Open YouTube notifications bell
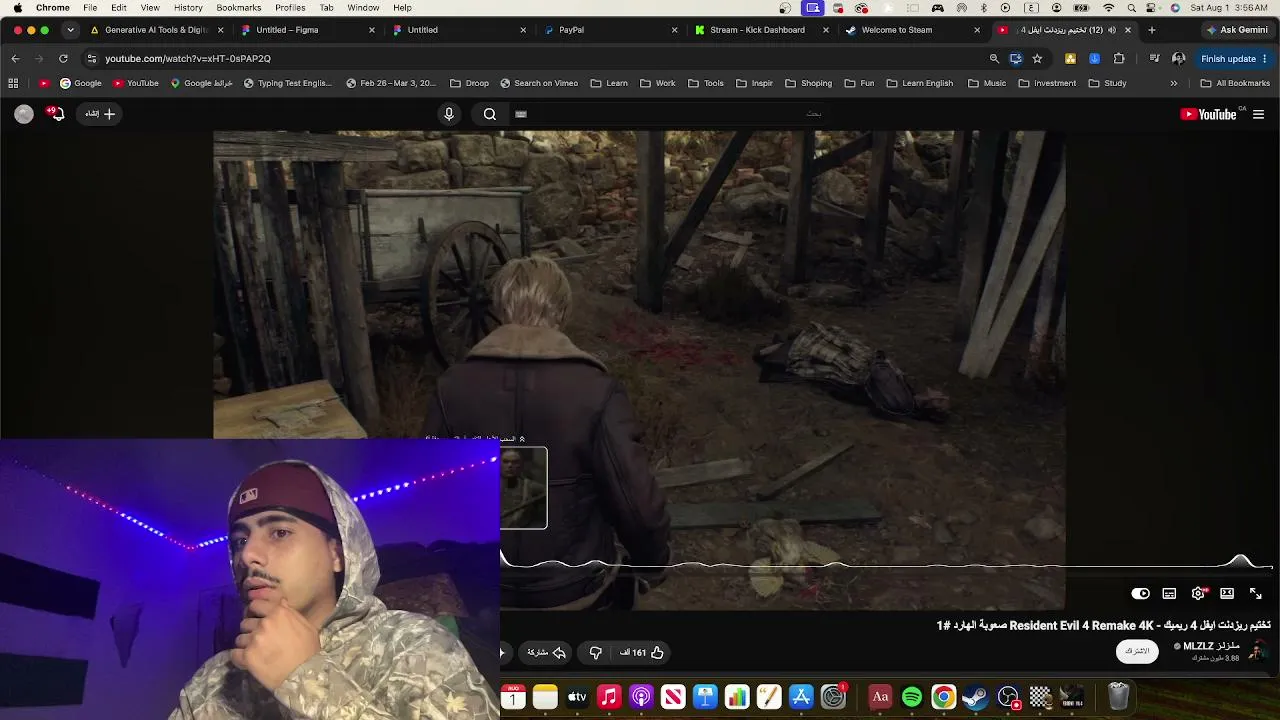 tap(57, 114)
